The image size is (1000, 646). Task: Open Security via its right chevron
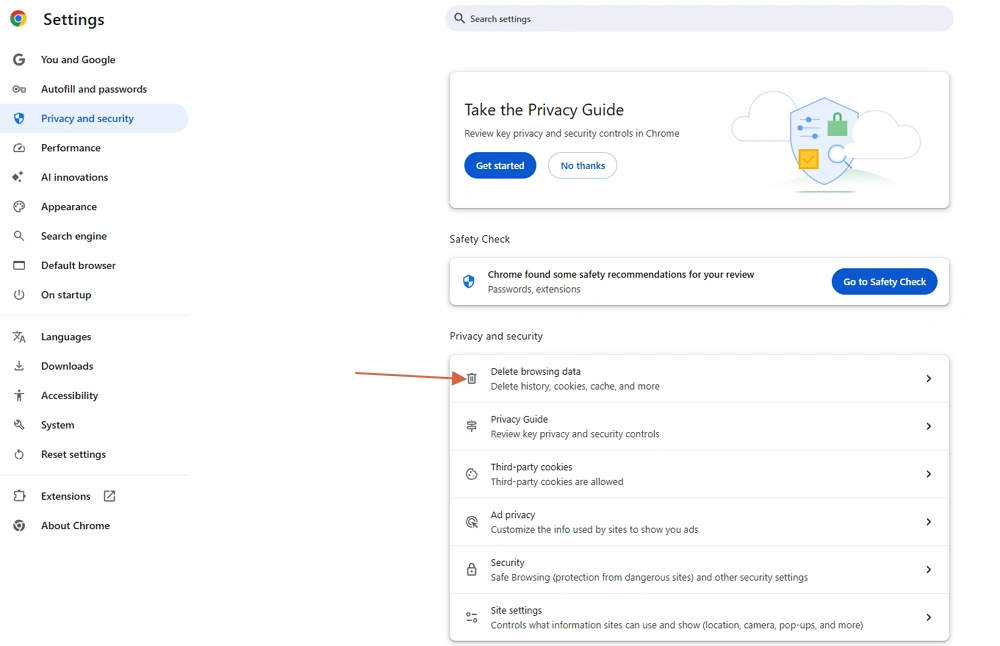coord(929,569)
